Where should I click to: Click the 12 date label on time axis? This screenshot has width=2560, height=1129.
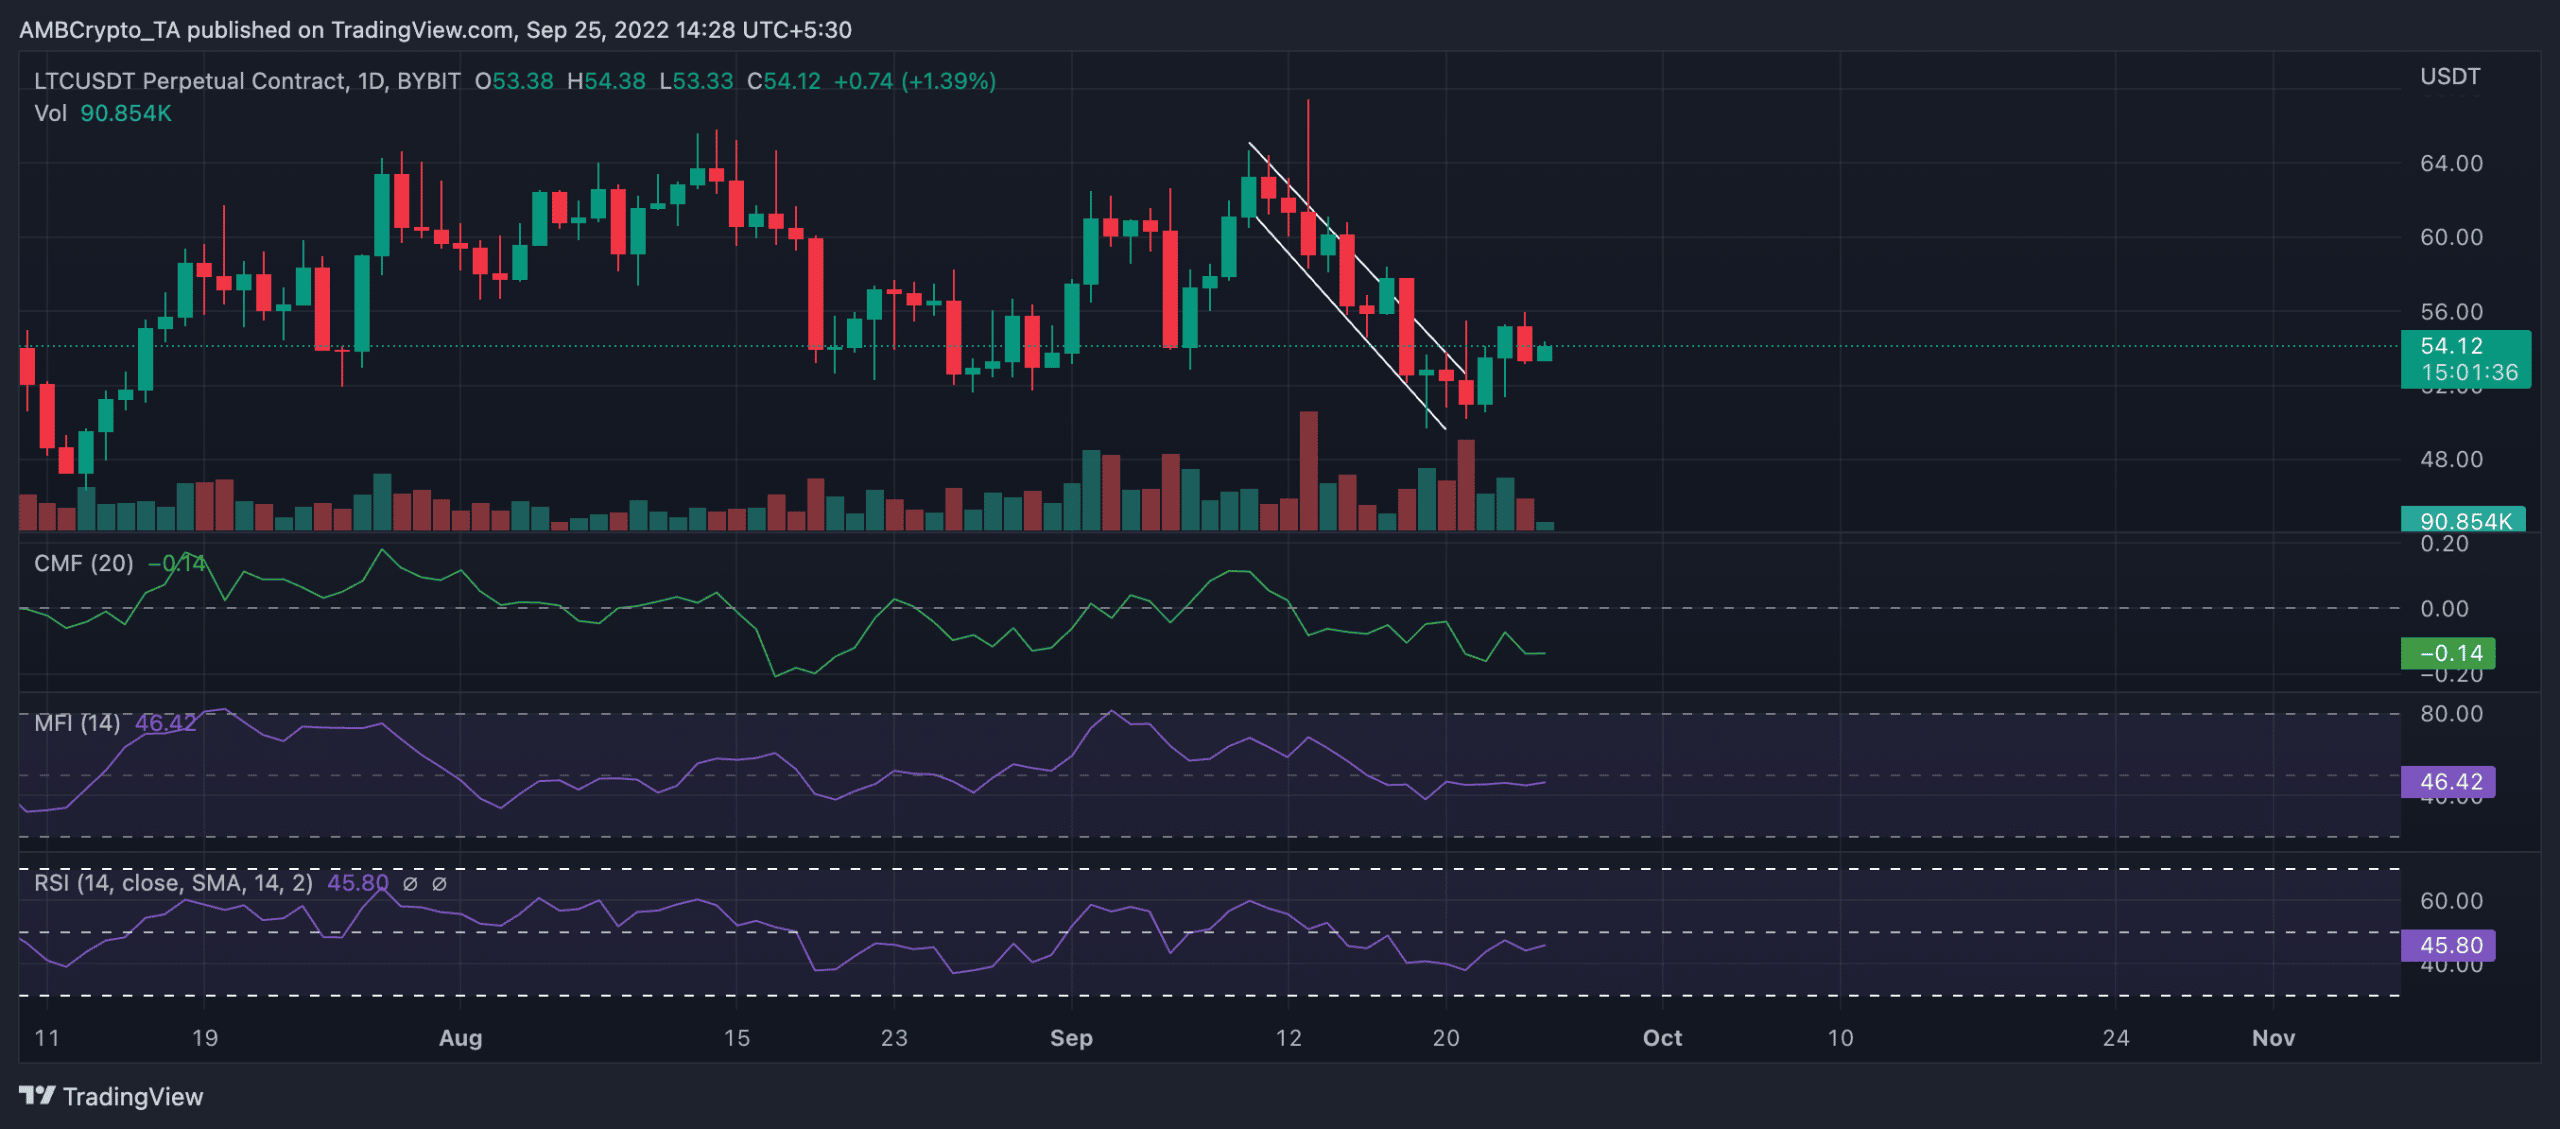tap(1288, 1038)
